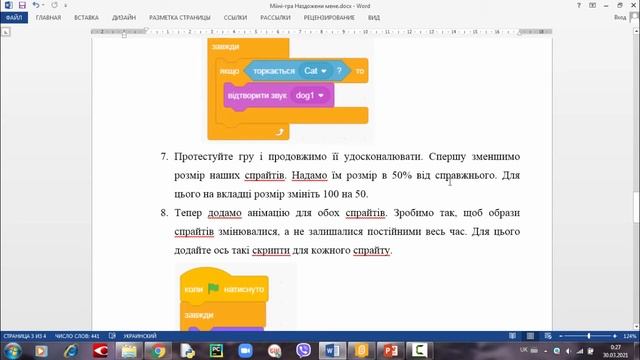The image size is (640, 360).
Task: Switch to Print Layout view icon
Action: 530,336
